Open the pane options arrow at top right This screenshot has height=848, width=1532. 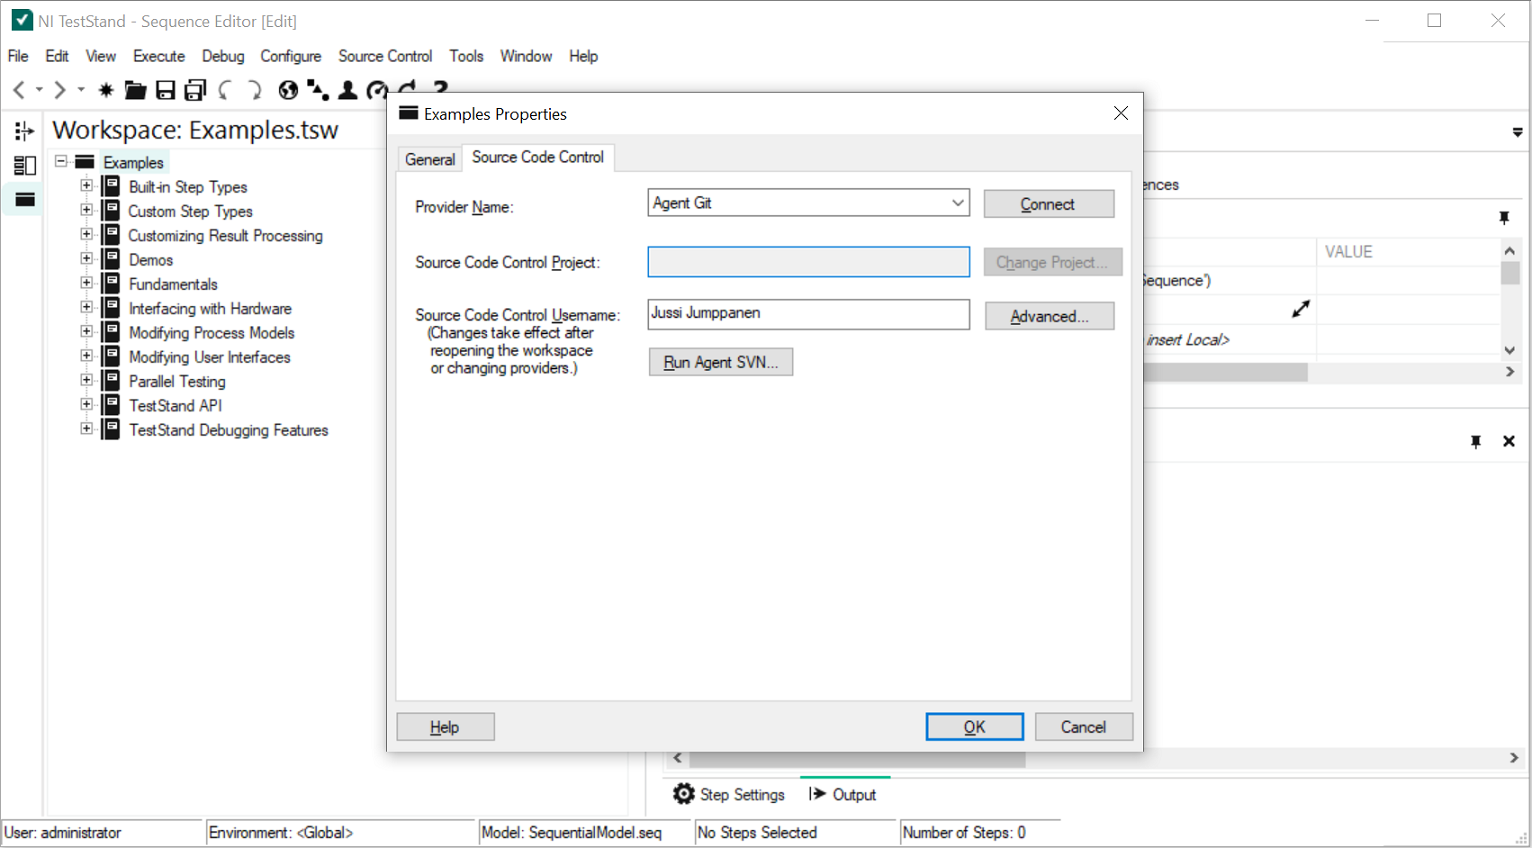coord(1518,132)
